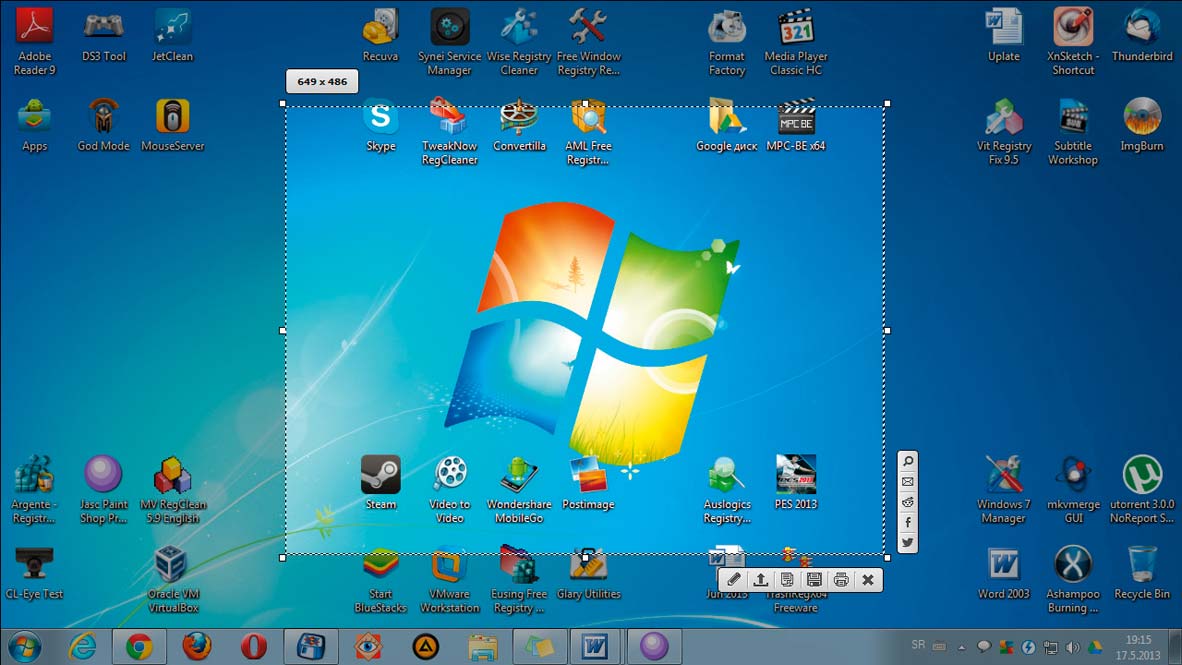Select the Video to Video desktop icon

(x=450, y=489)
